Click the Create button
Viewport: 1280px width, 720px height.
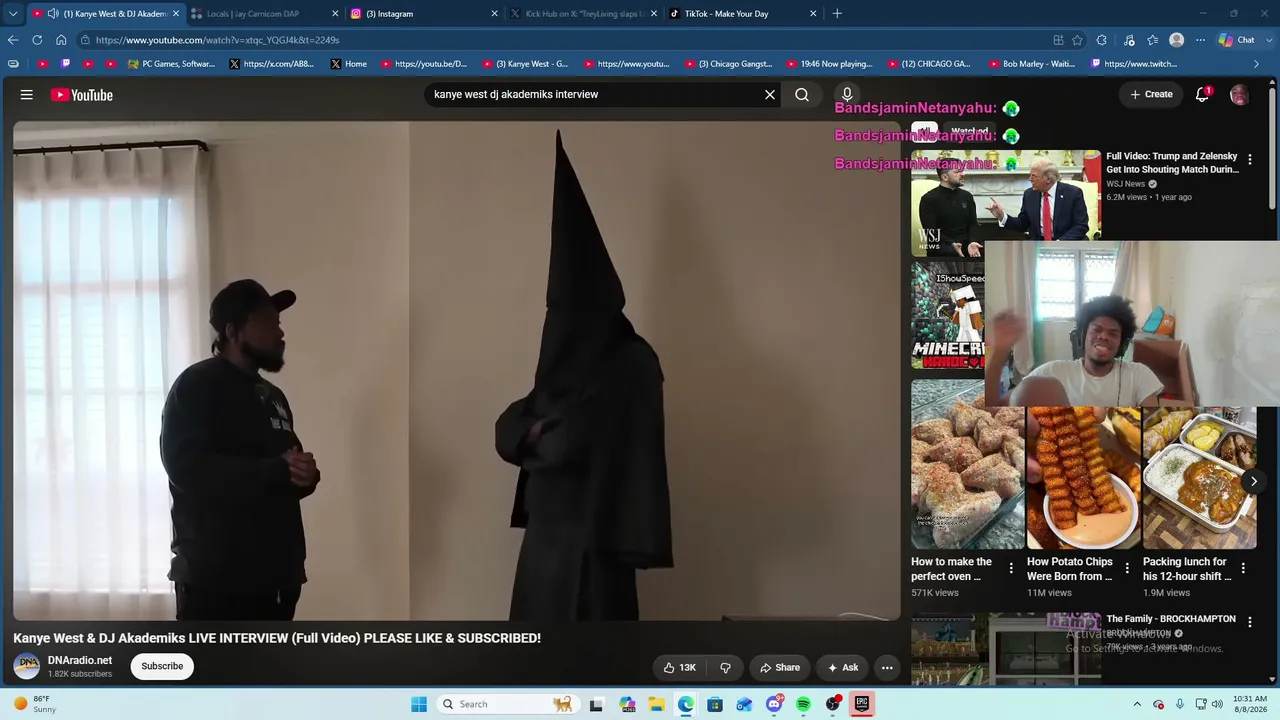1151,95
